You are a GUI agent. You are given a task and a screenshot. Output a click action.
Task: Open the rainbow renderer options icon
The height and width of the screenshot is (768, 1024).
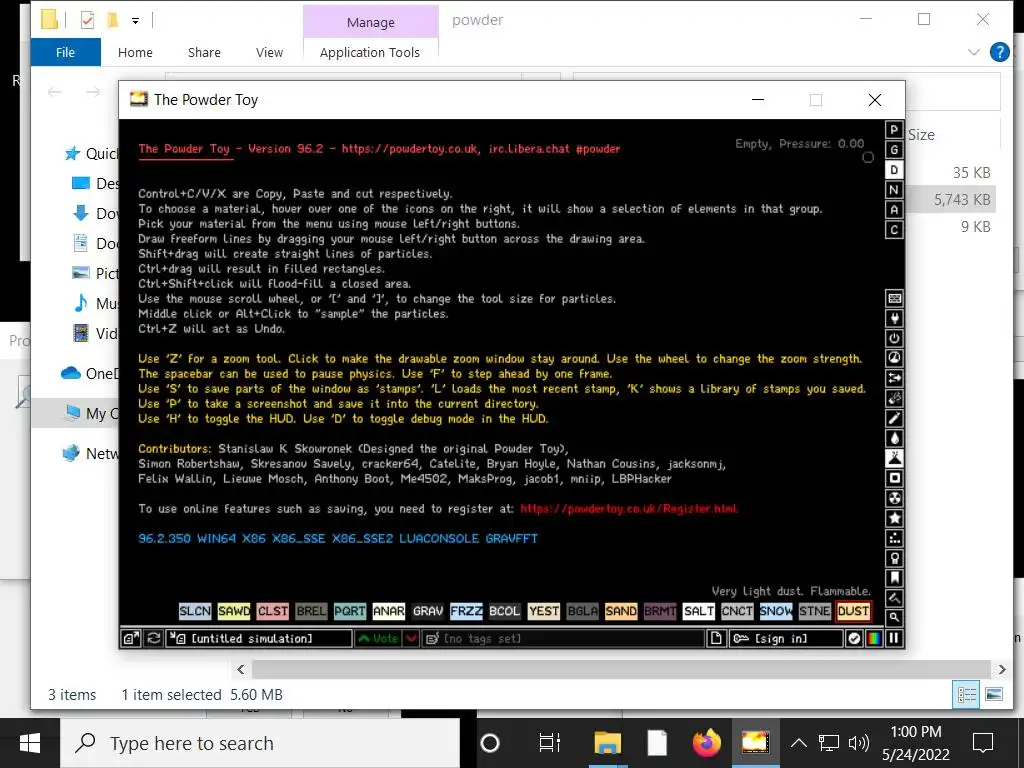pos(874,638)
